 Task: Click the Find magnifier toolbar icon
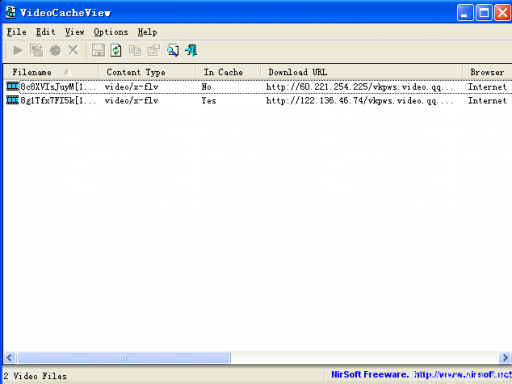click(173, 51)
